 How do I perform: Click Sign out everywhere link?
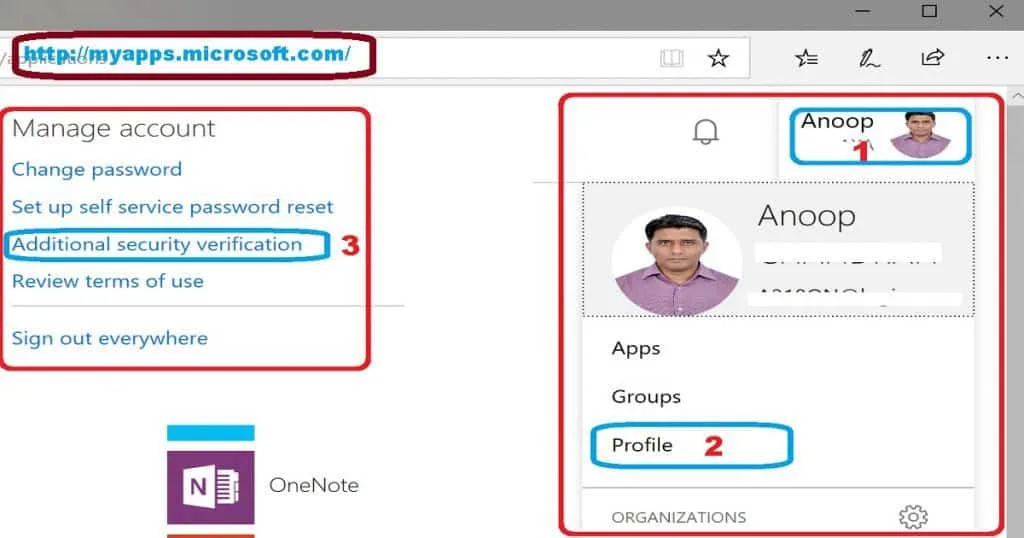[x=110, y=338]
